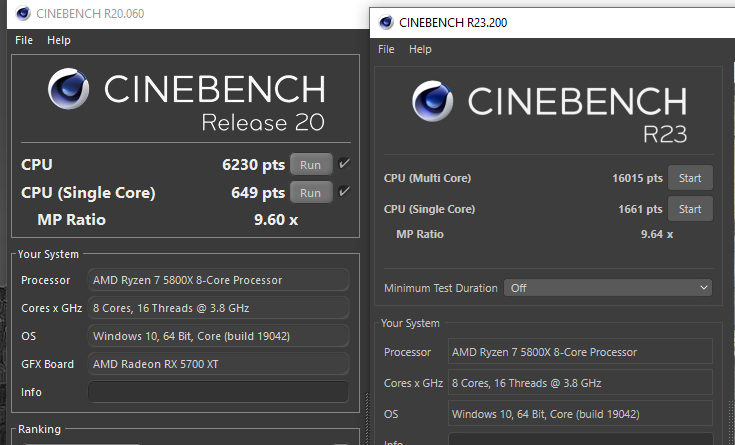Open File menu in R23 window

coord(386,49)
